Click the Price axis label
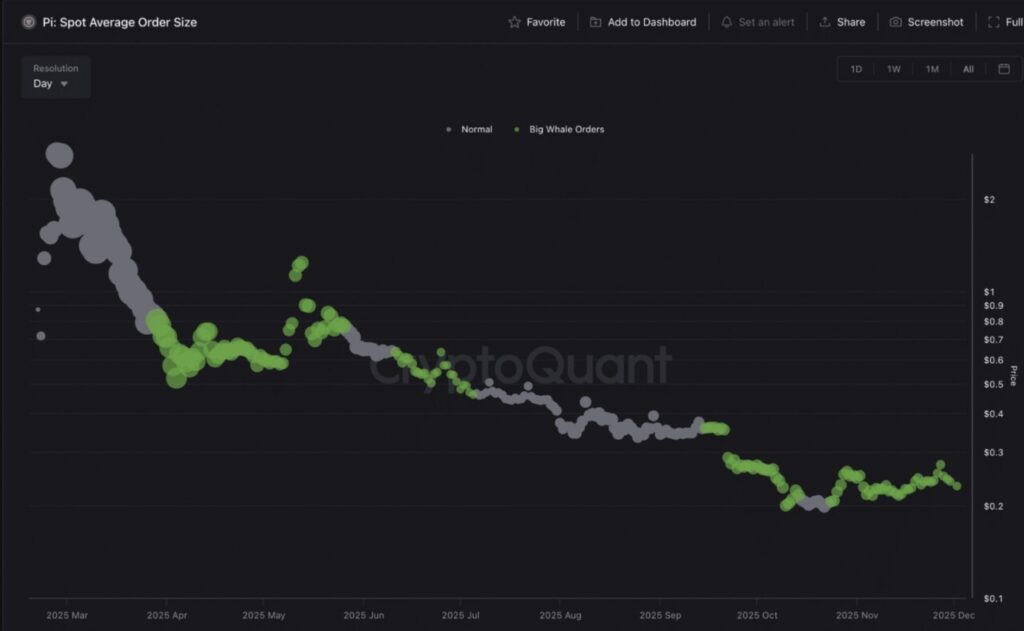The image size is (1024, 631). coord(1012,375)
